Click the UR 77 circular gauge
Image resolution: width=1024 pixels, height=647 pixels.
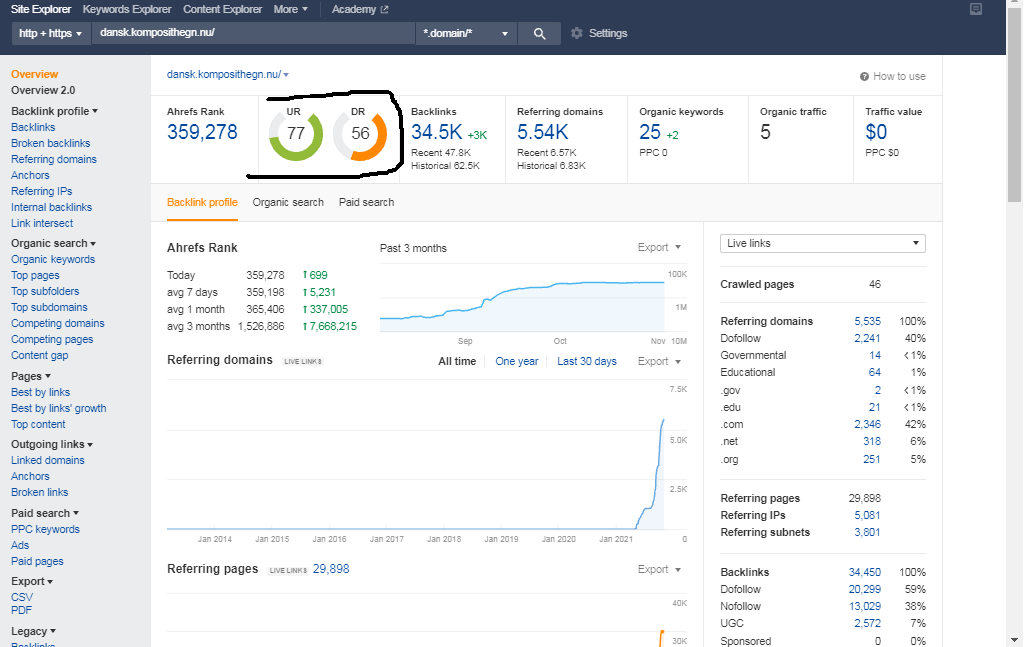click(296, 134)
